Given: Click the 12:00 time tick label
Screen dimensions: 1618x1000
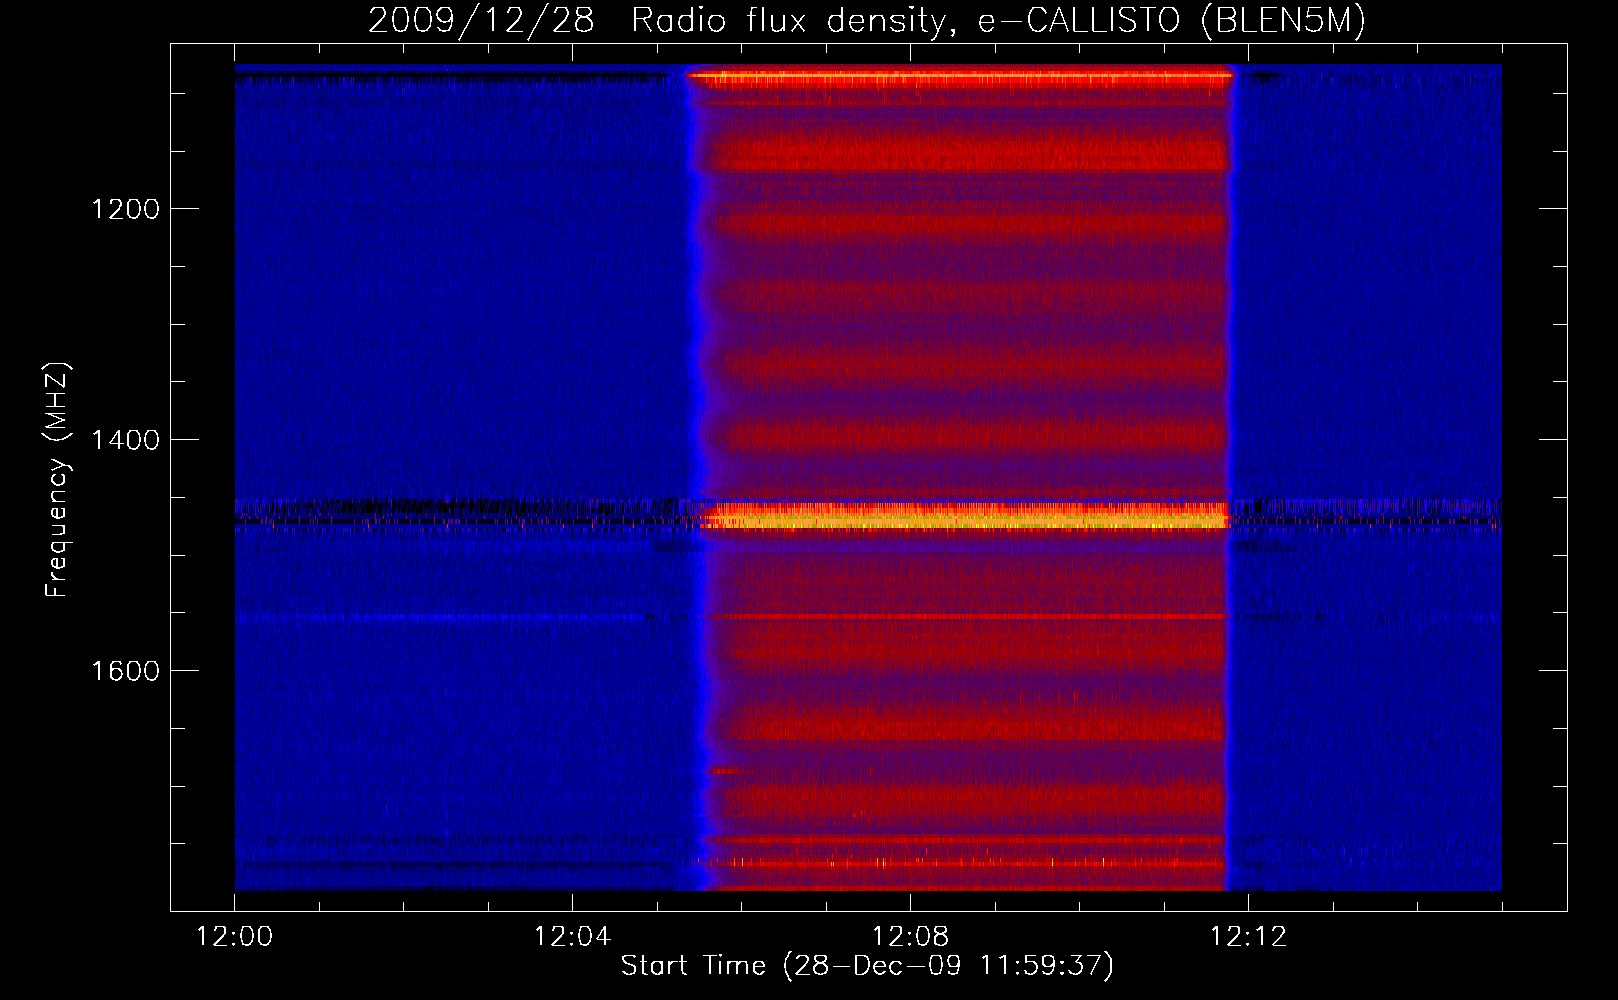Looking at the screenshot, I should tap(235, 937).
